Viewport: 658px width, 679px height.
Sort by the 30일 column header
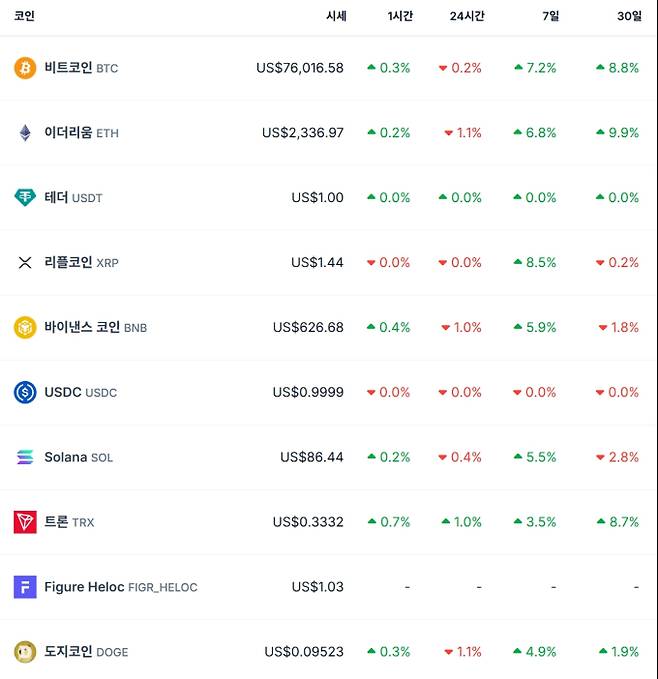click(x=629, y=16)
